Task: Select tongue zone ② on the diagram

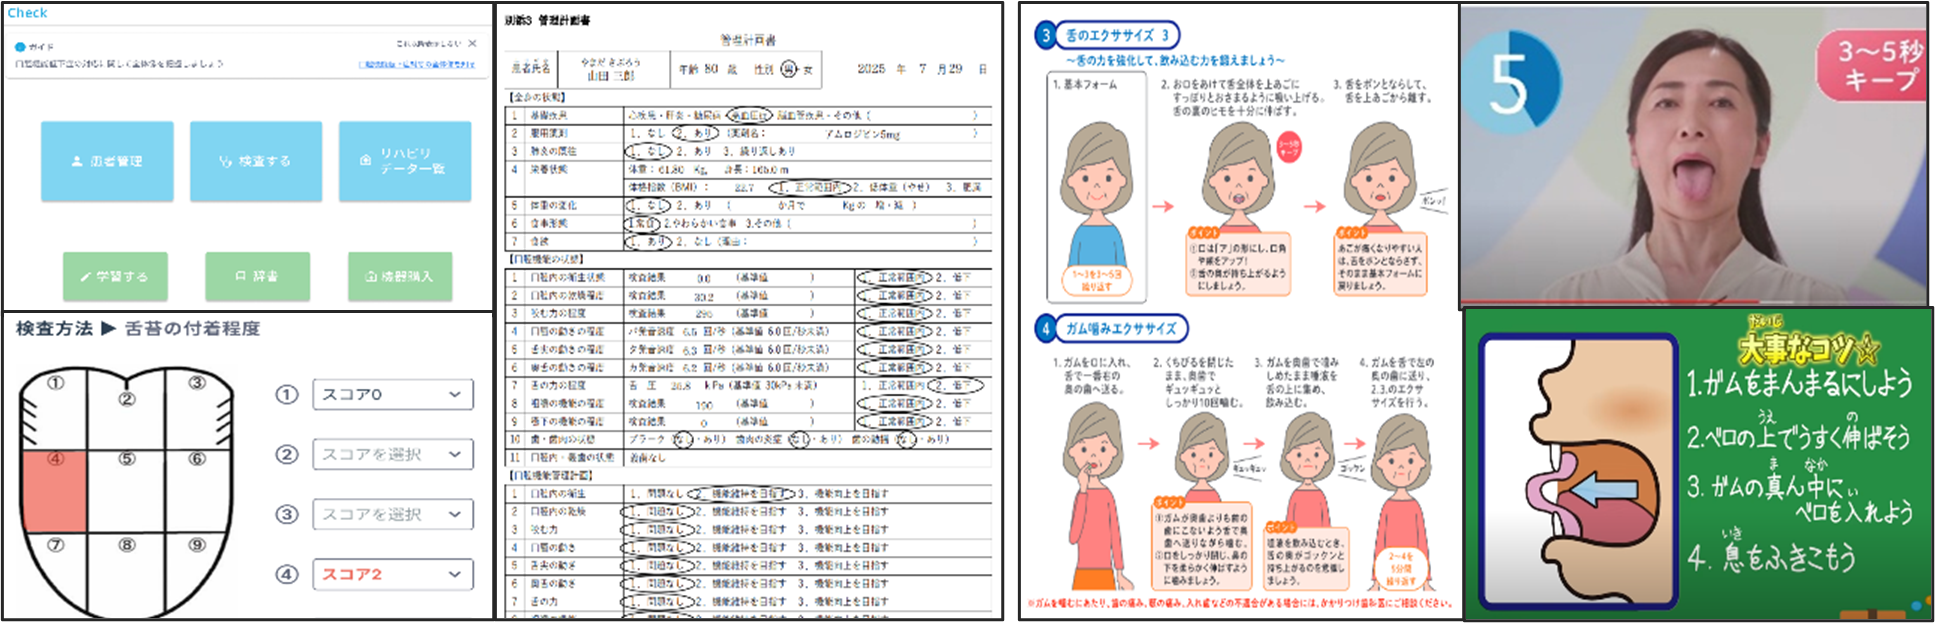Action: click(x=126, y=410)
